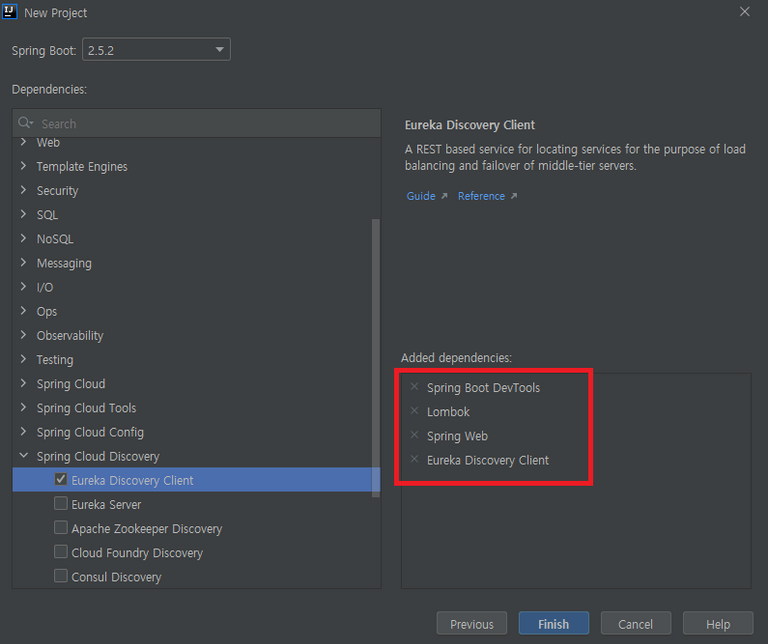Click the Previous button
Screen dimensions: 768x644
pyautogui.click(x=472, y=623)
